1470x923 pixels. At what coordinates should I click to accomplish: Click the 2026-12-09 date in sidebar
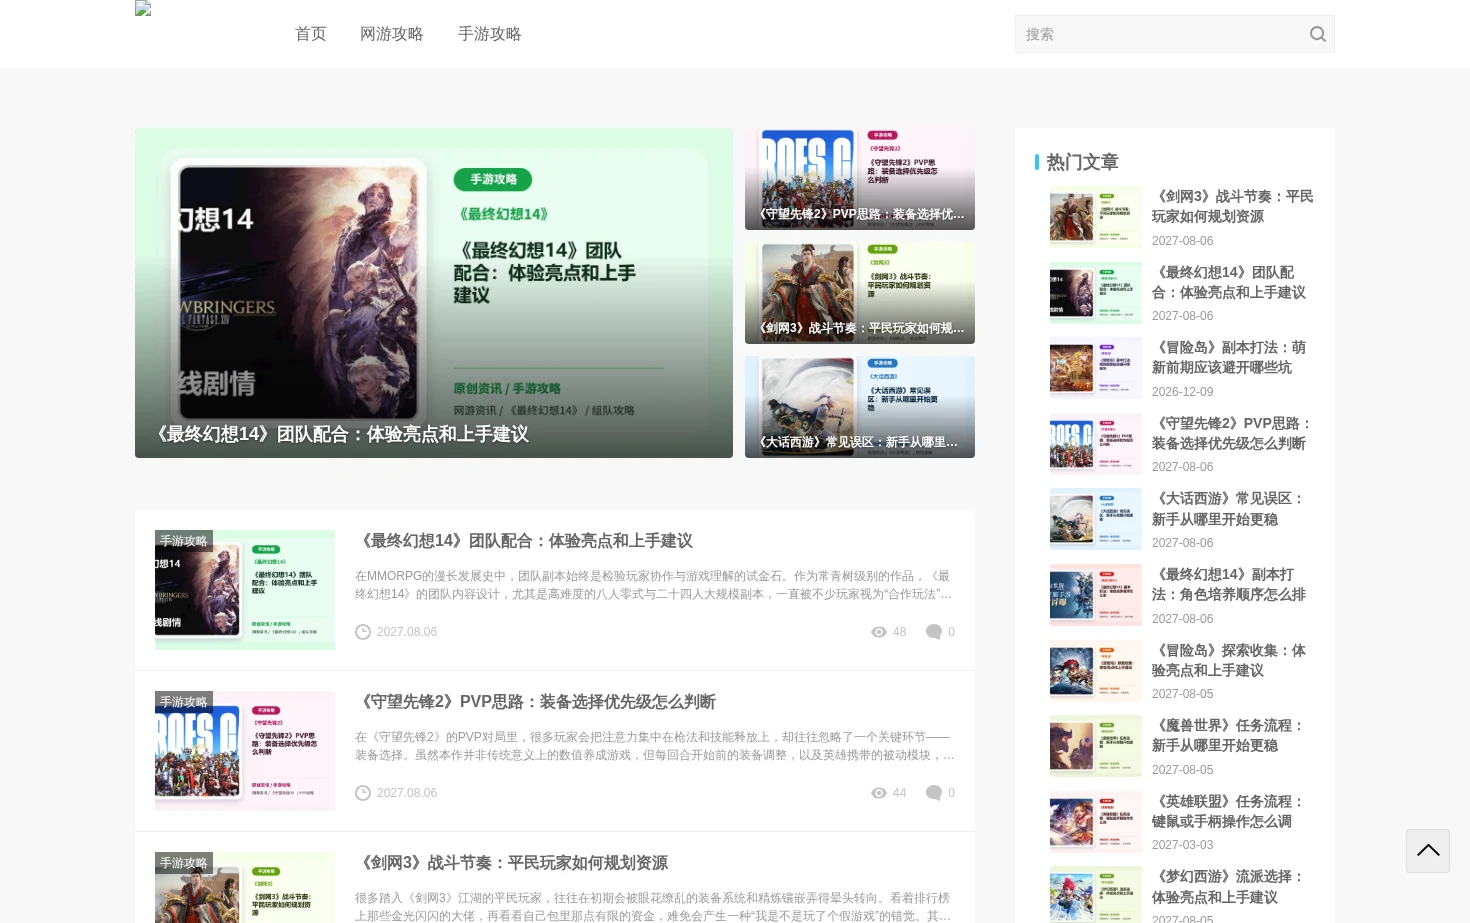pyautogui.click(x=1182, y=392)
